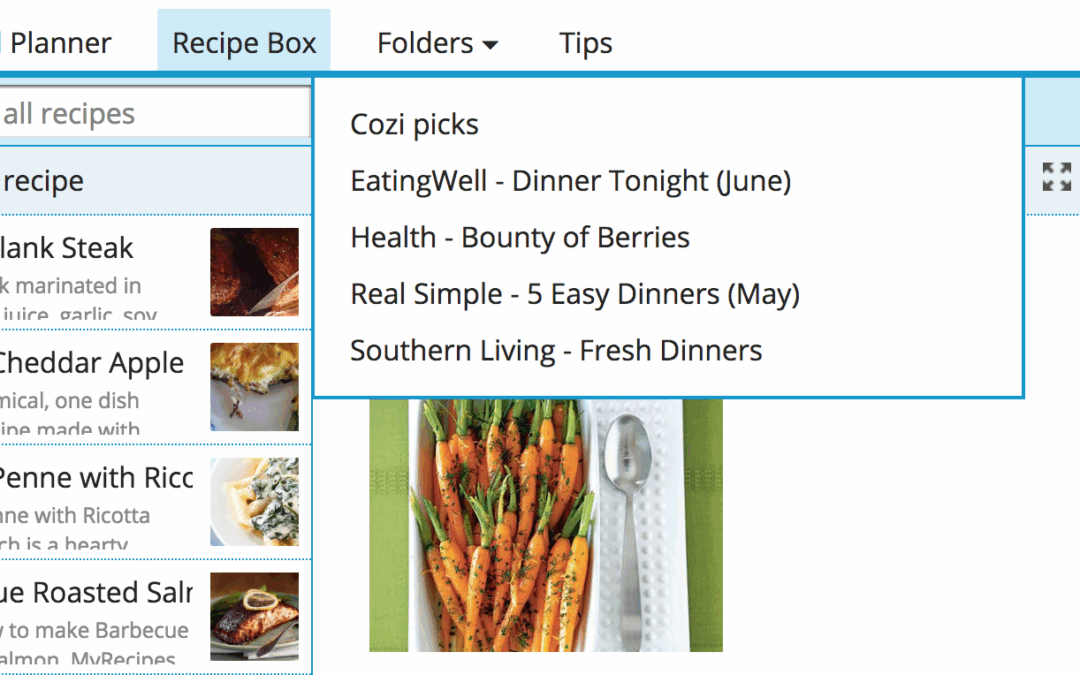Open the Cheddar Apple recipe thumbnail
The image size is (1080, 675).
click(x=255, y=387)
